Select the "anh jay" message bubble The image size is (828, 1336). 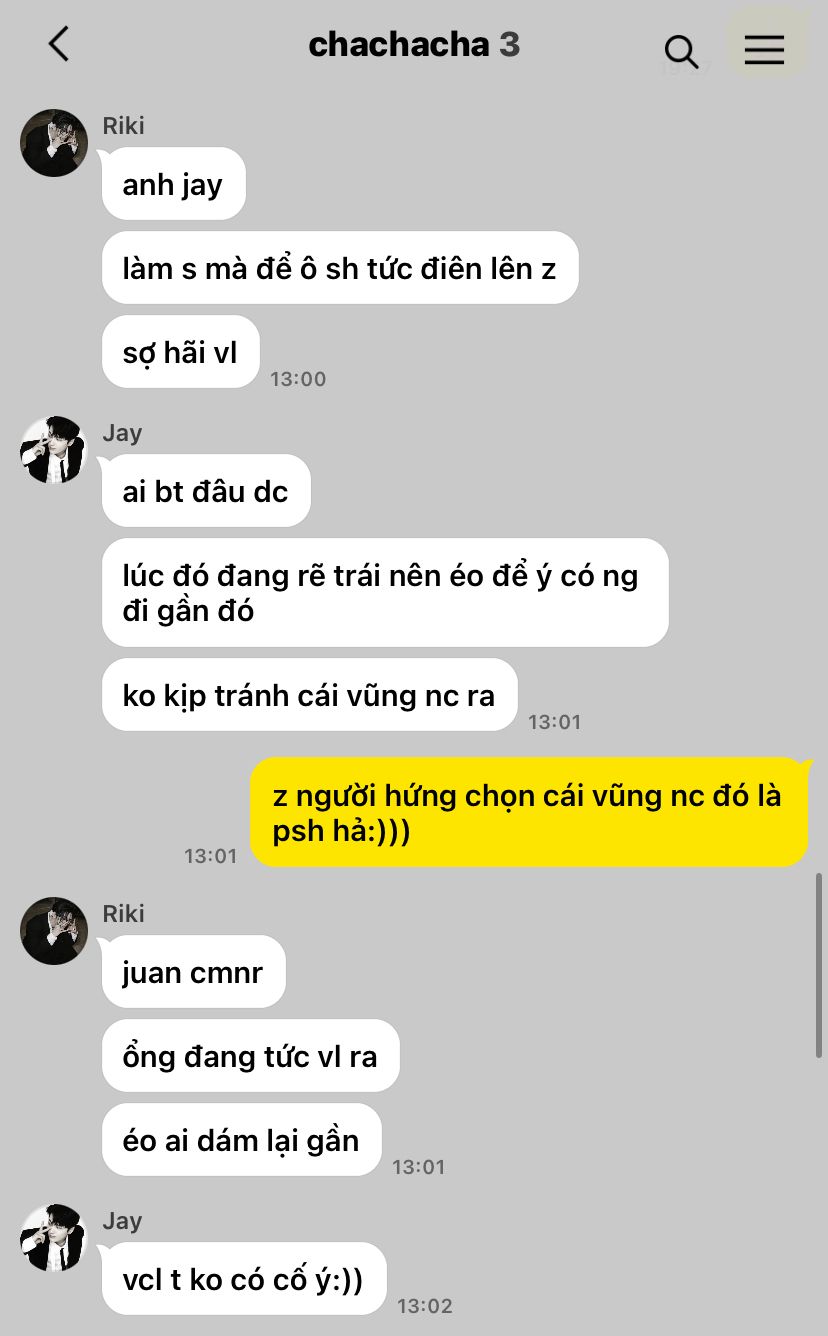point(174,184)
